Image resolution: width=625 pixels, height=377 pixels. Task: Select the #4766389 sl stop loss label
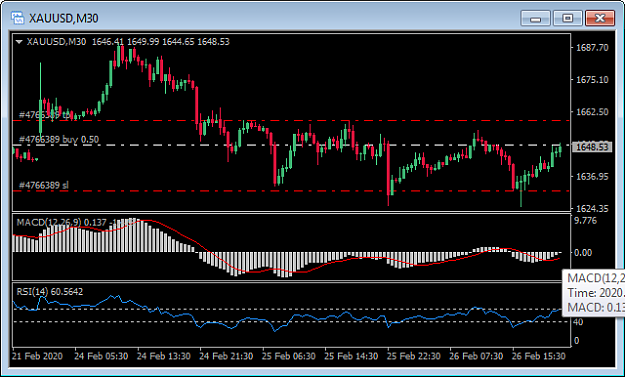44,185
